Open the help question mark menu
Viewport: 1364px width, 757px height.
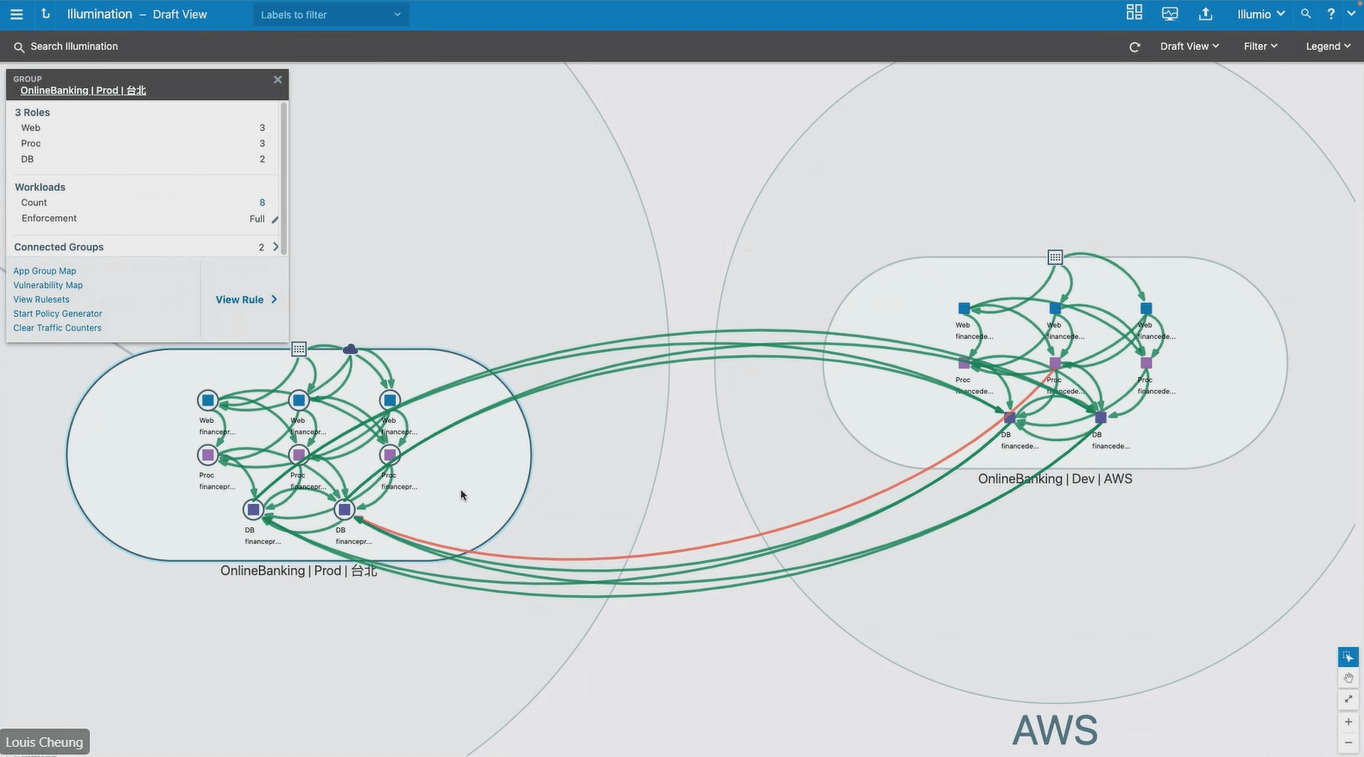[x=1331, y=14]
